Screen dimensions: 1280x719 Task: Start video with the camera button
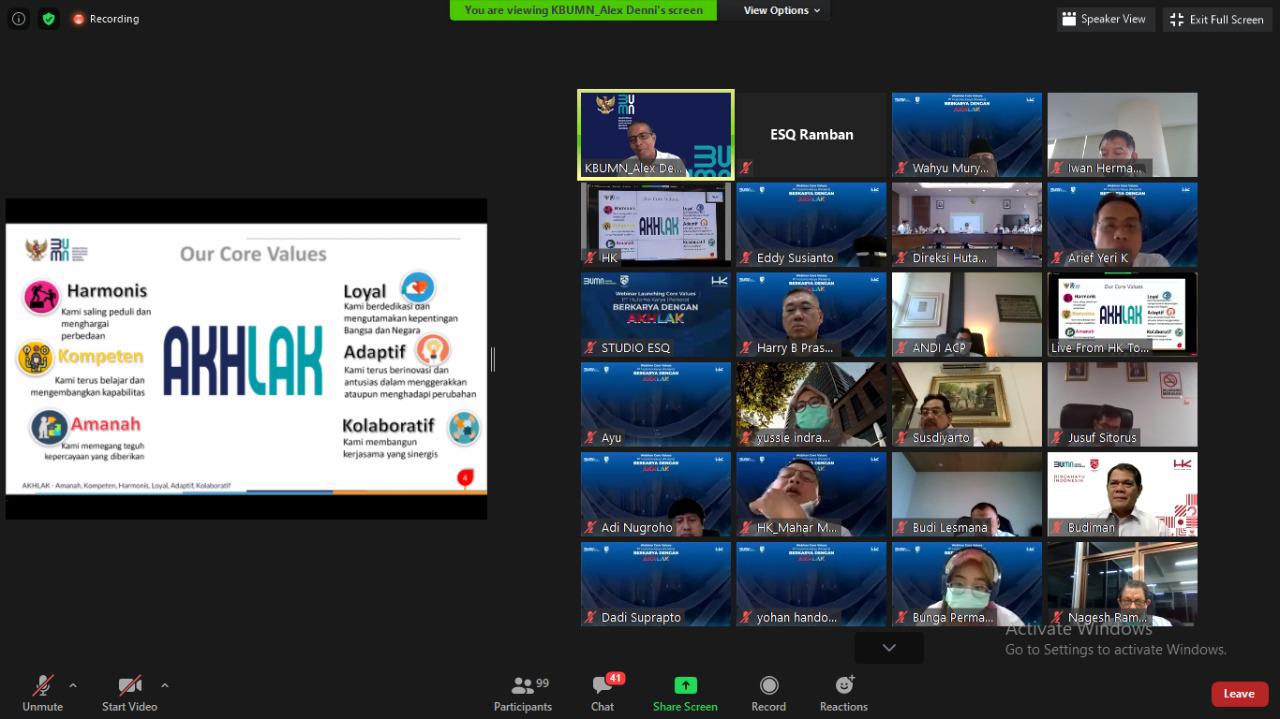(130, 693)
